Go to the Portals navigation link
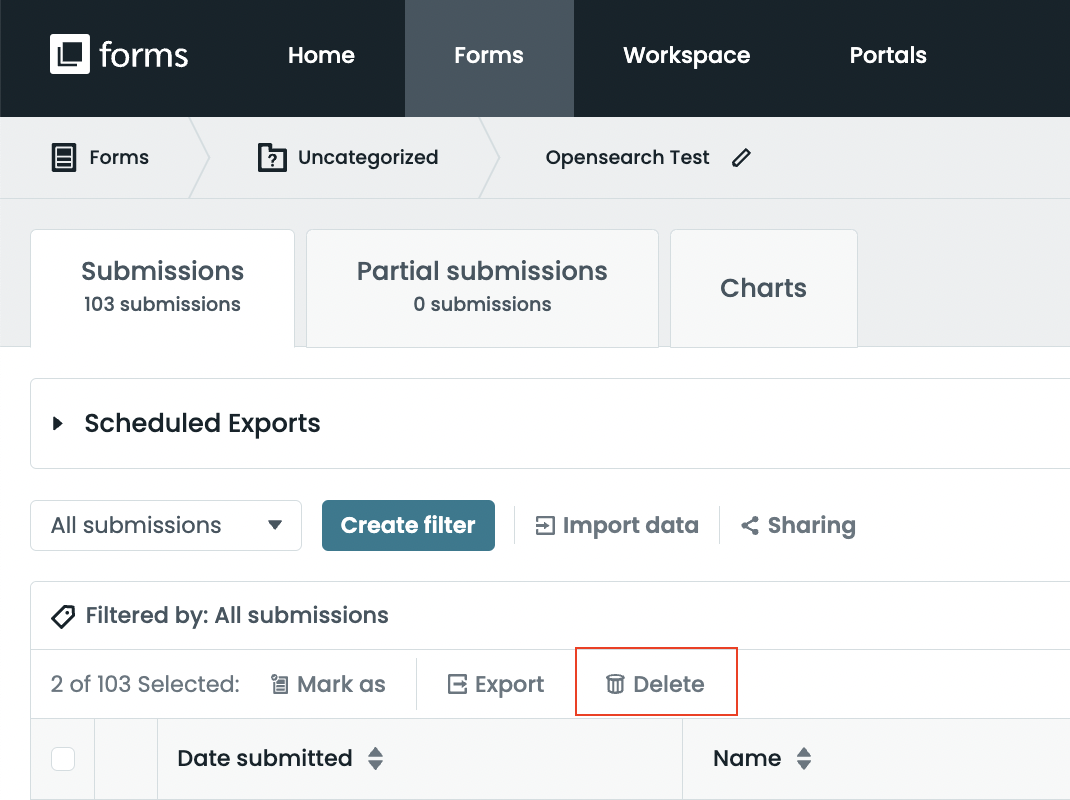Screen dimensions: 1070x800 887,56
